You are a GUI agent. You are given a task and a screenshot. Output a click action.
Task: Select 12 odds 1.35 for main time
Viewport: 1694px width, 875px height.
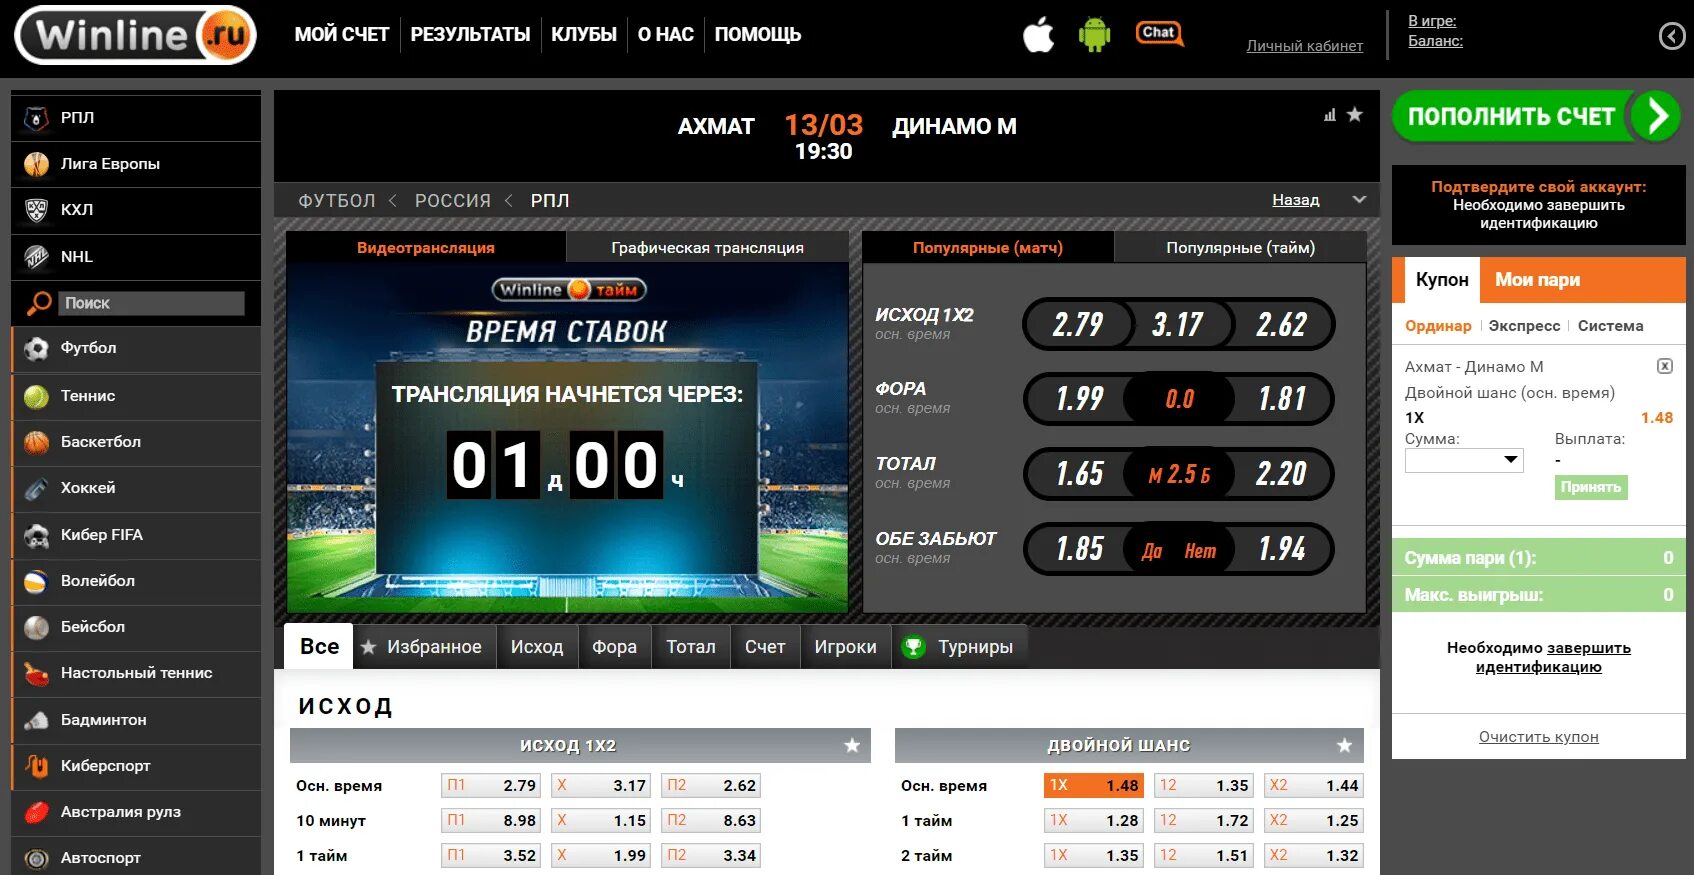pyautogui.click(x=1203, y=786)
